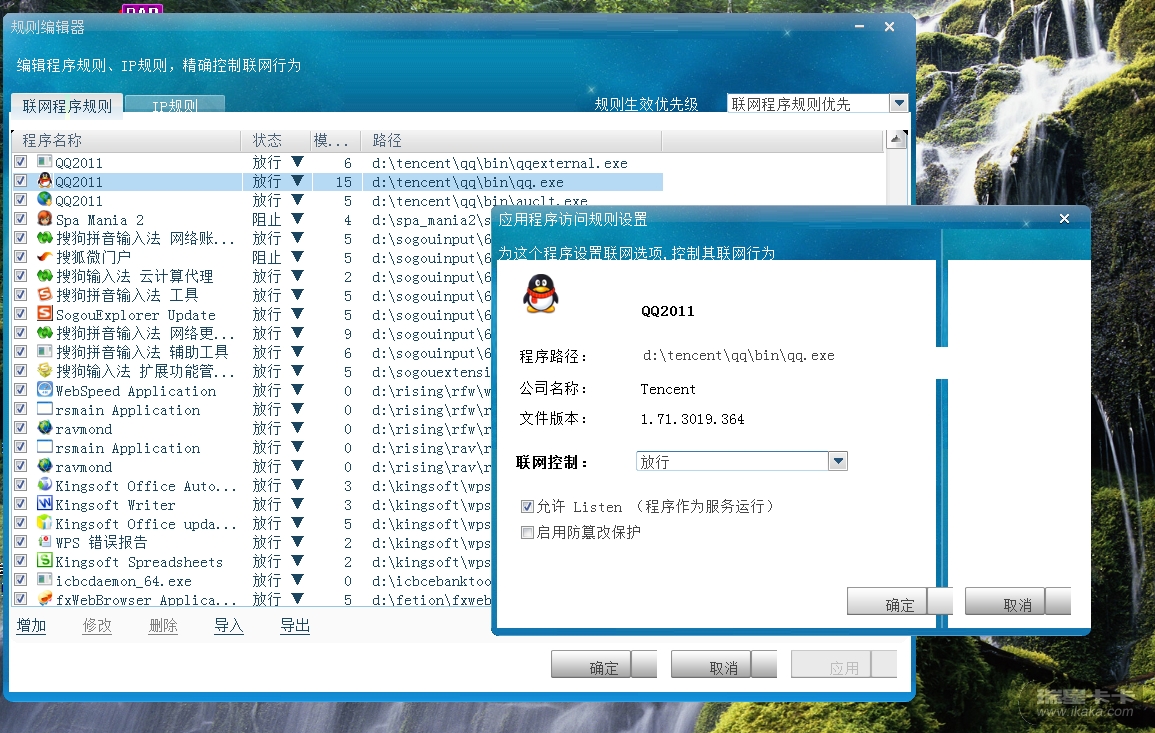Click the 增加 link
Screen dimensions: 1155x733
31,625
